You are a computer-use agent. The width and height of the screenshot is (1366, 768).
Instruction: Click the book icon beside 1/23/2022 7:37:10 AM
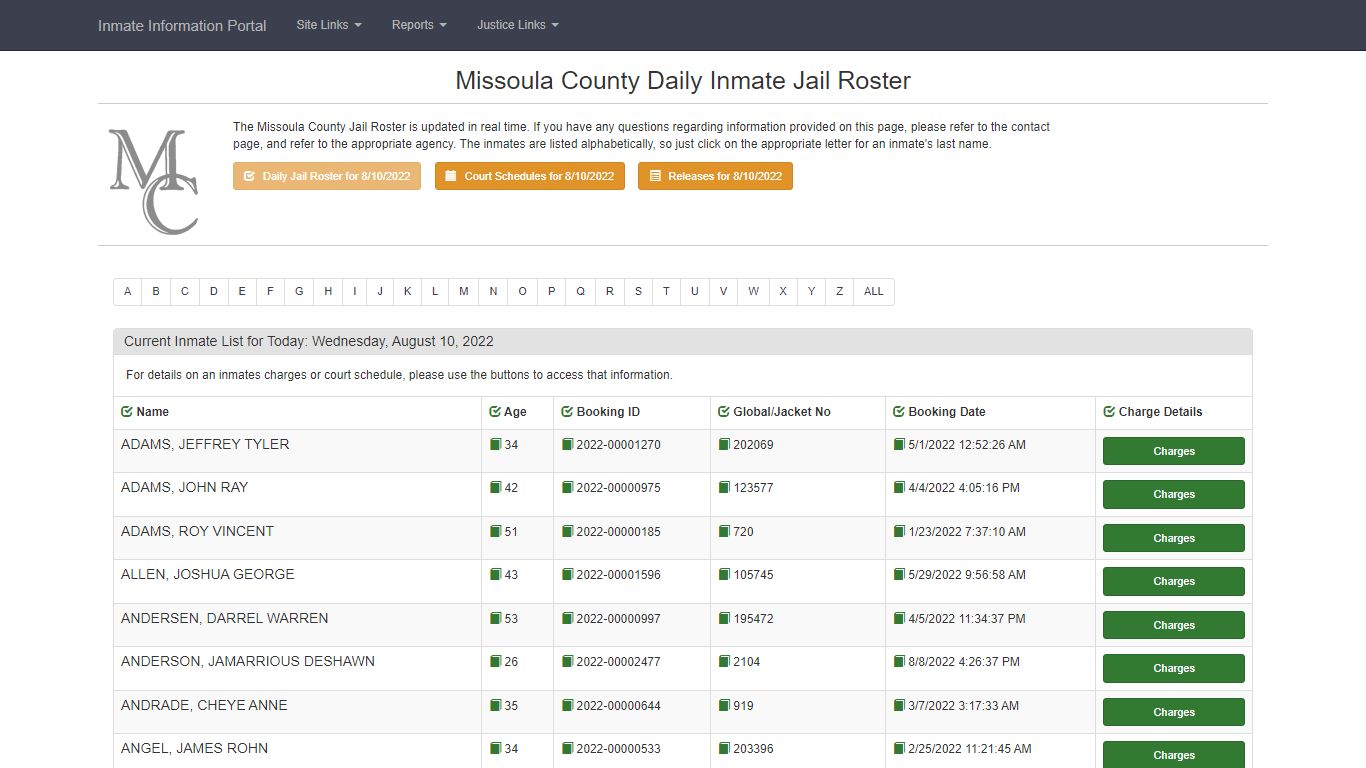click(x=899, y=531)
